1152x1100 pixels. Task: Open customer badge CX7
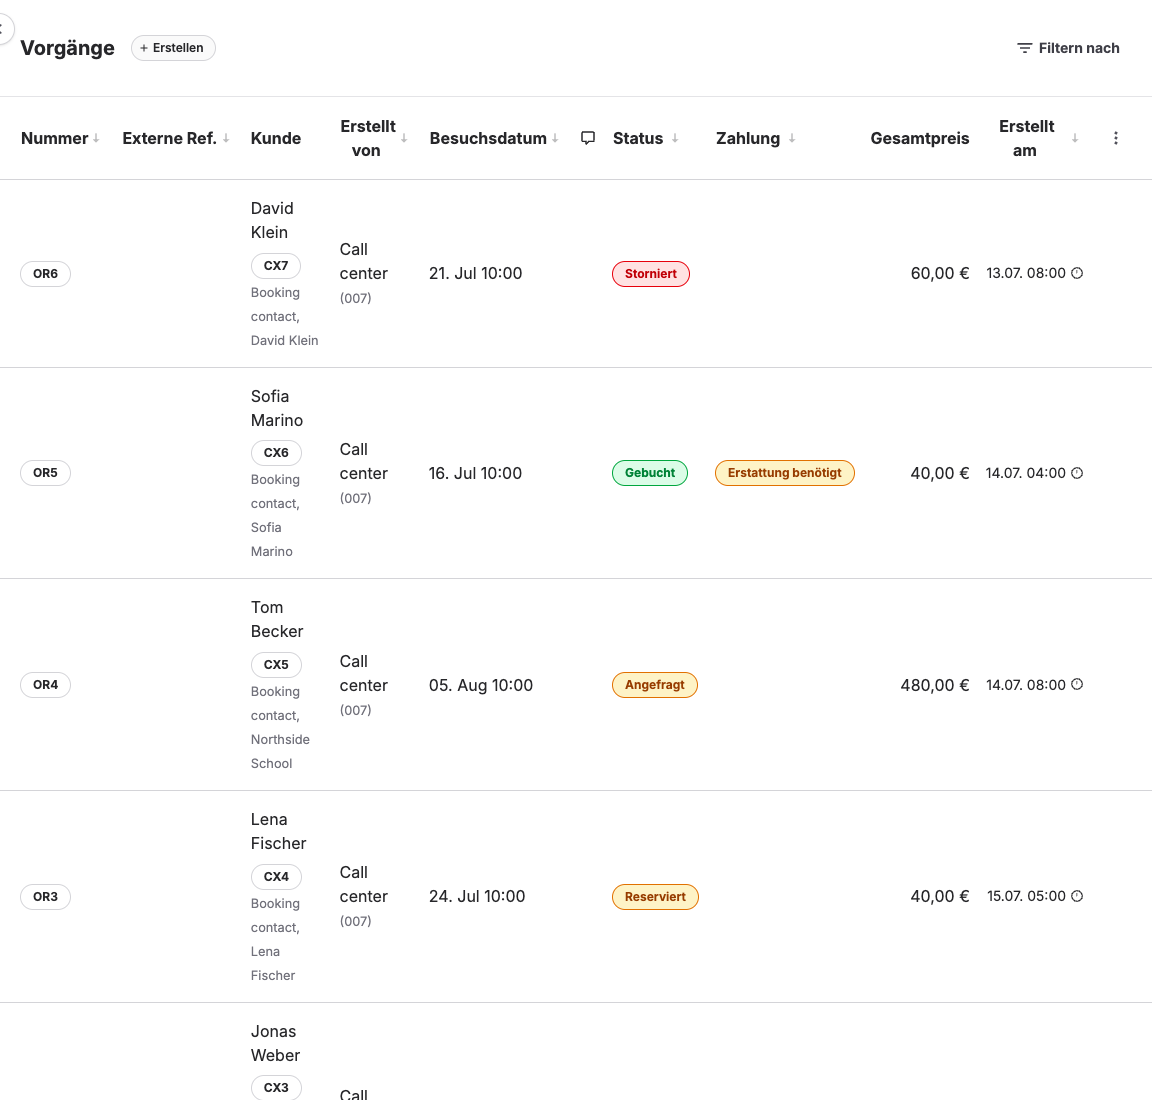(276, 266)
